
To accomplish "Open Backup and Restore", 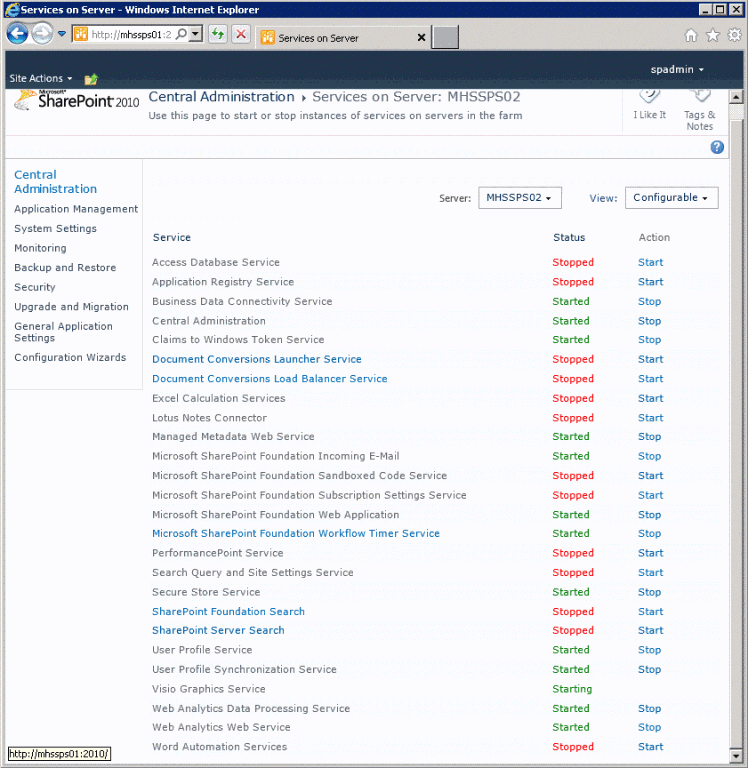I will click(x=65, y=268).
